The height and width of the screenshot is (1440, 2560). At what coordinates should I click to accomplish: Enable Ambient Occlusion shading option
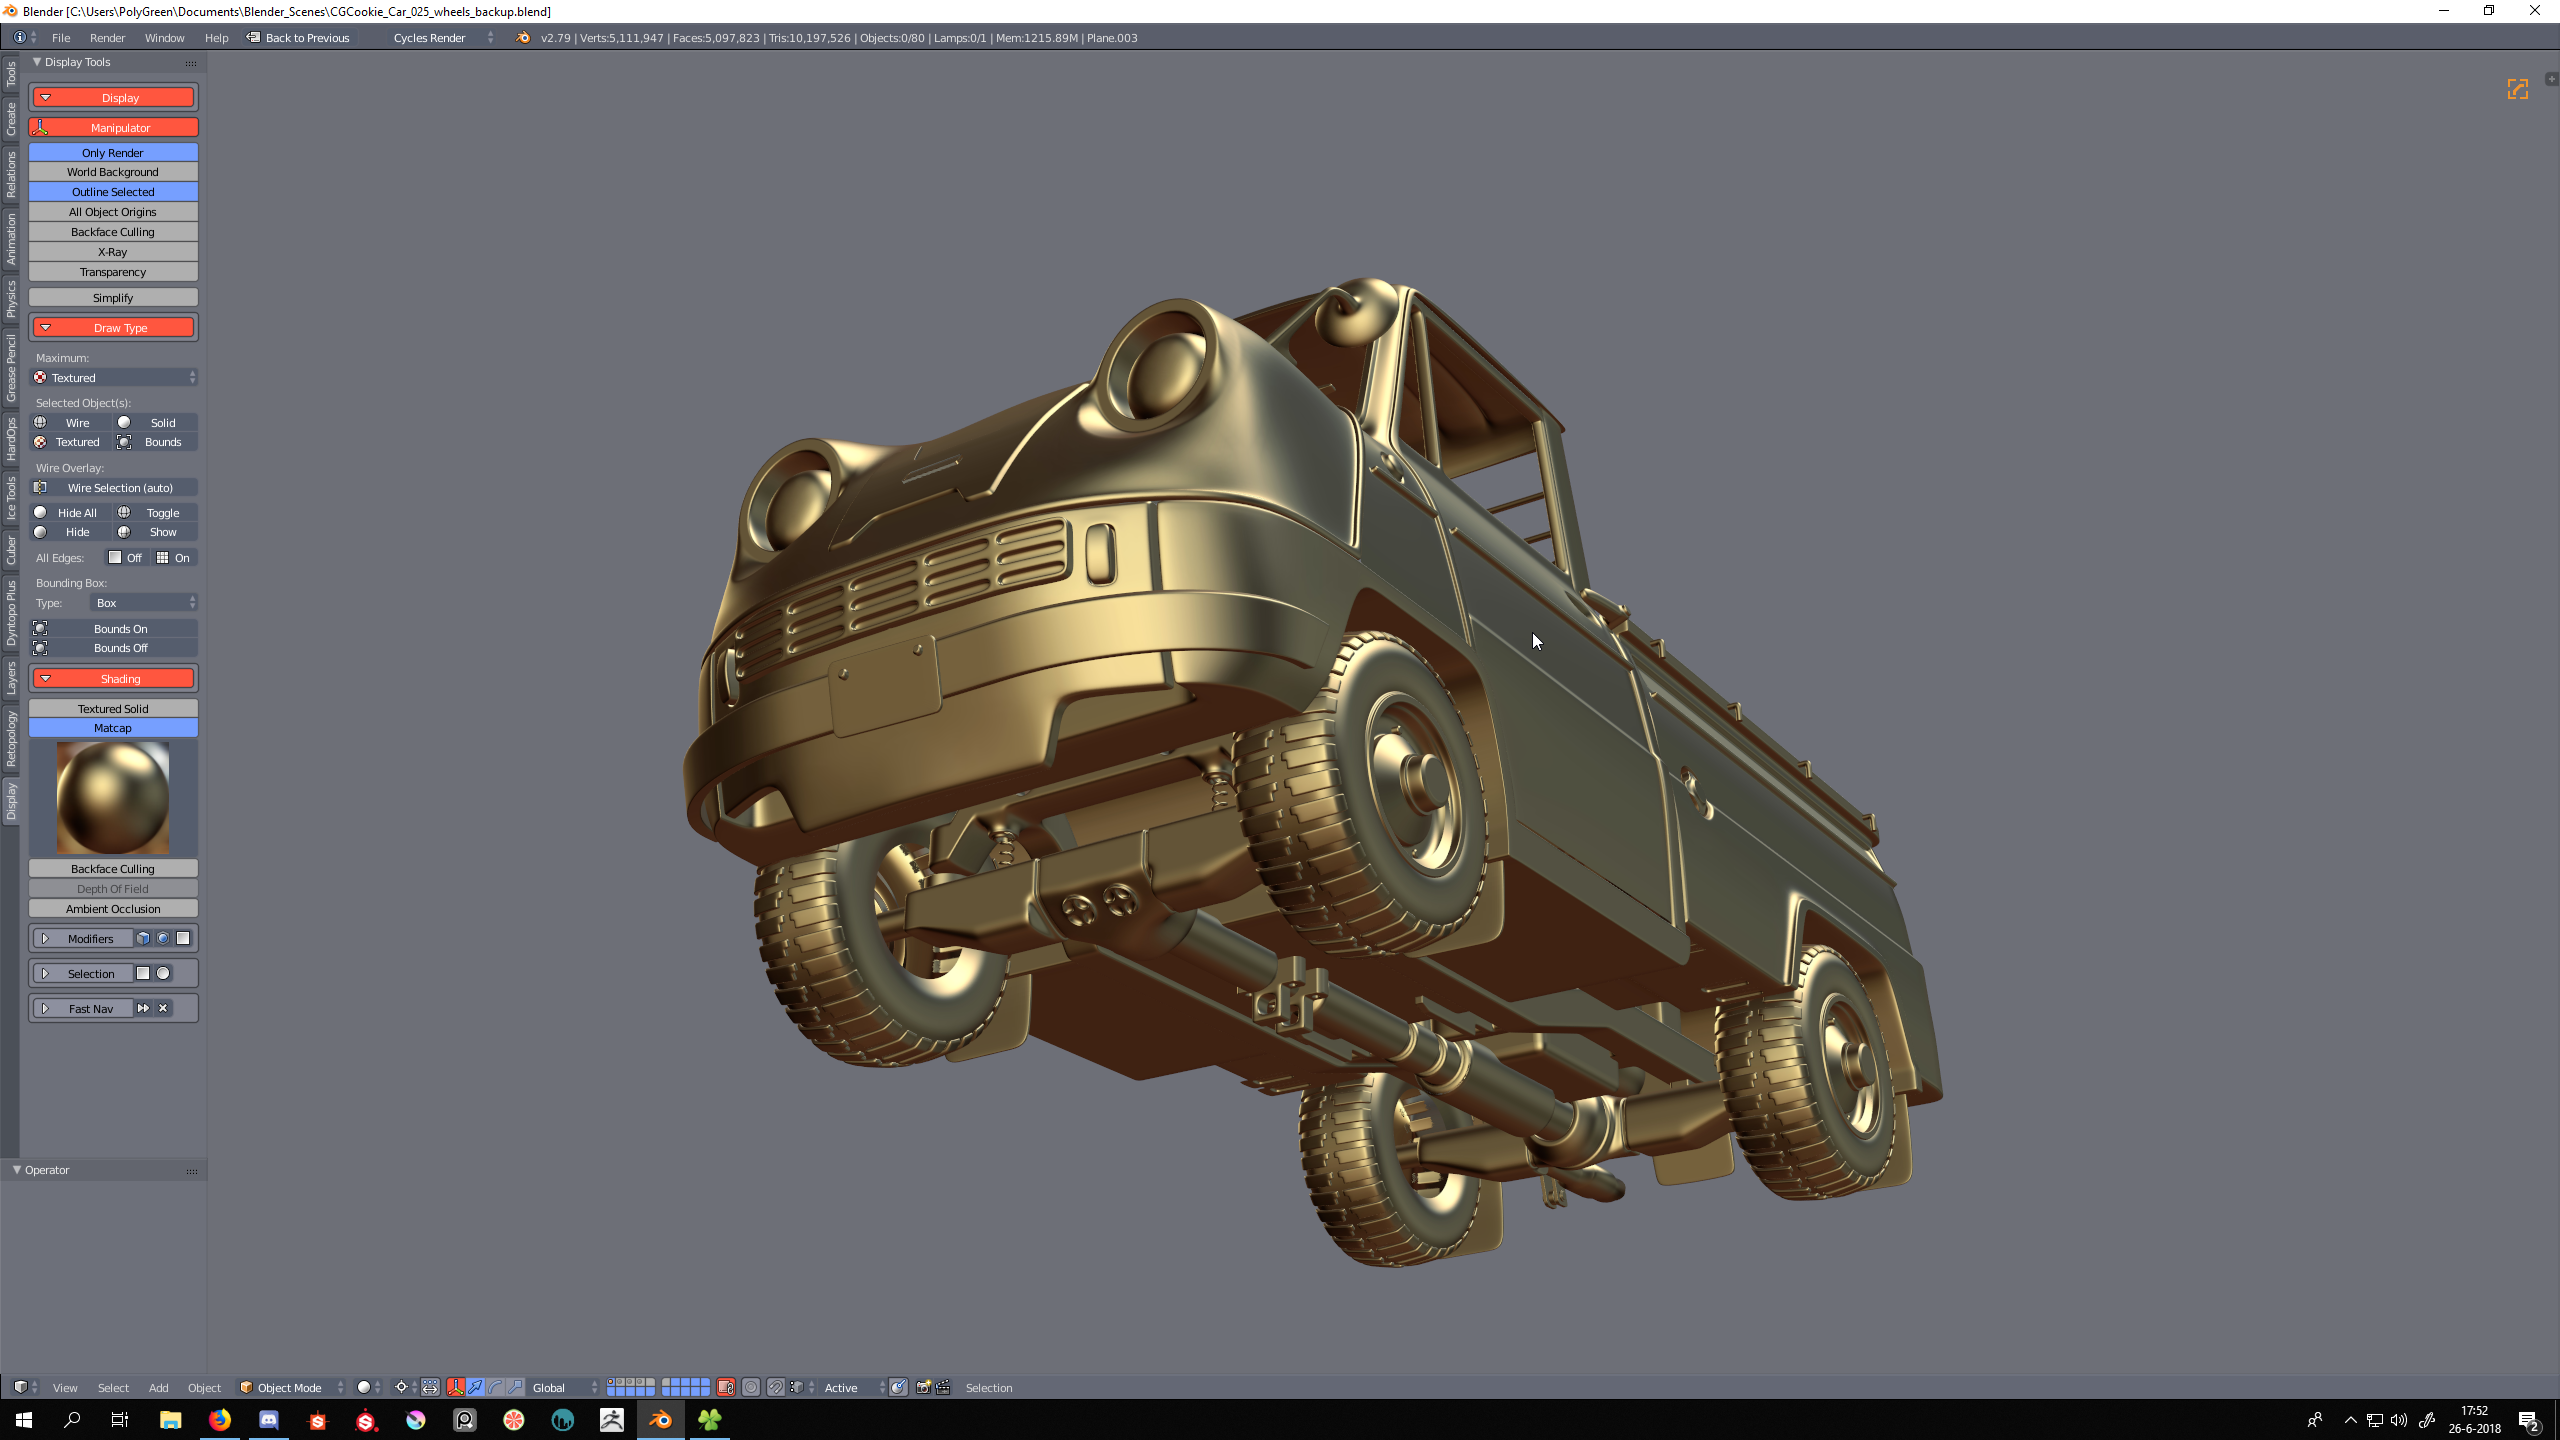coord(113,909)
